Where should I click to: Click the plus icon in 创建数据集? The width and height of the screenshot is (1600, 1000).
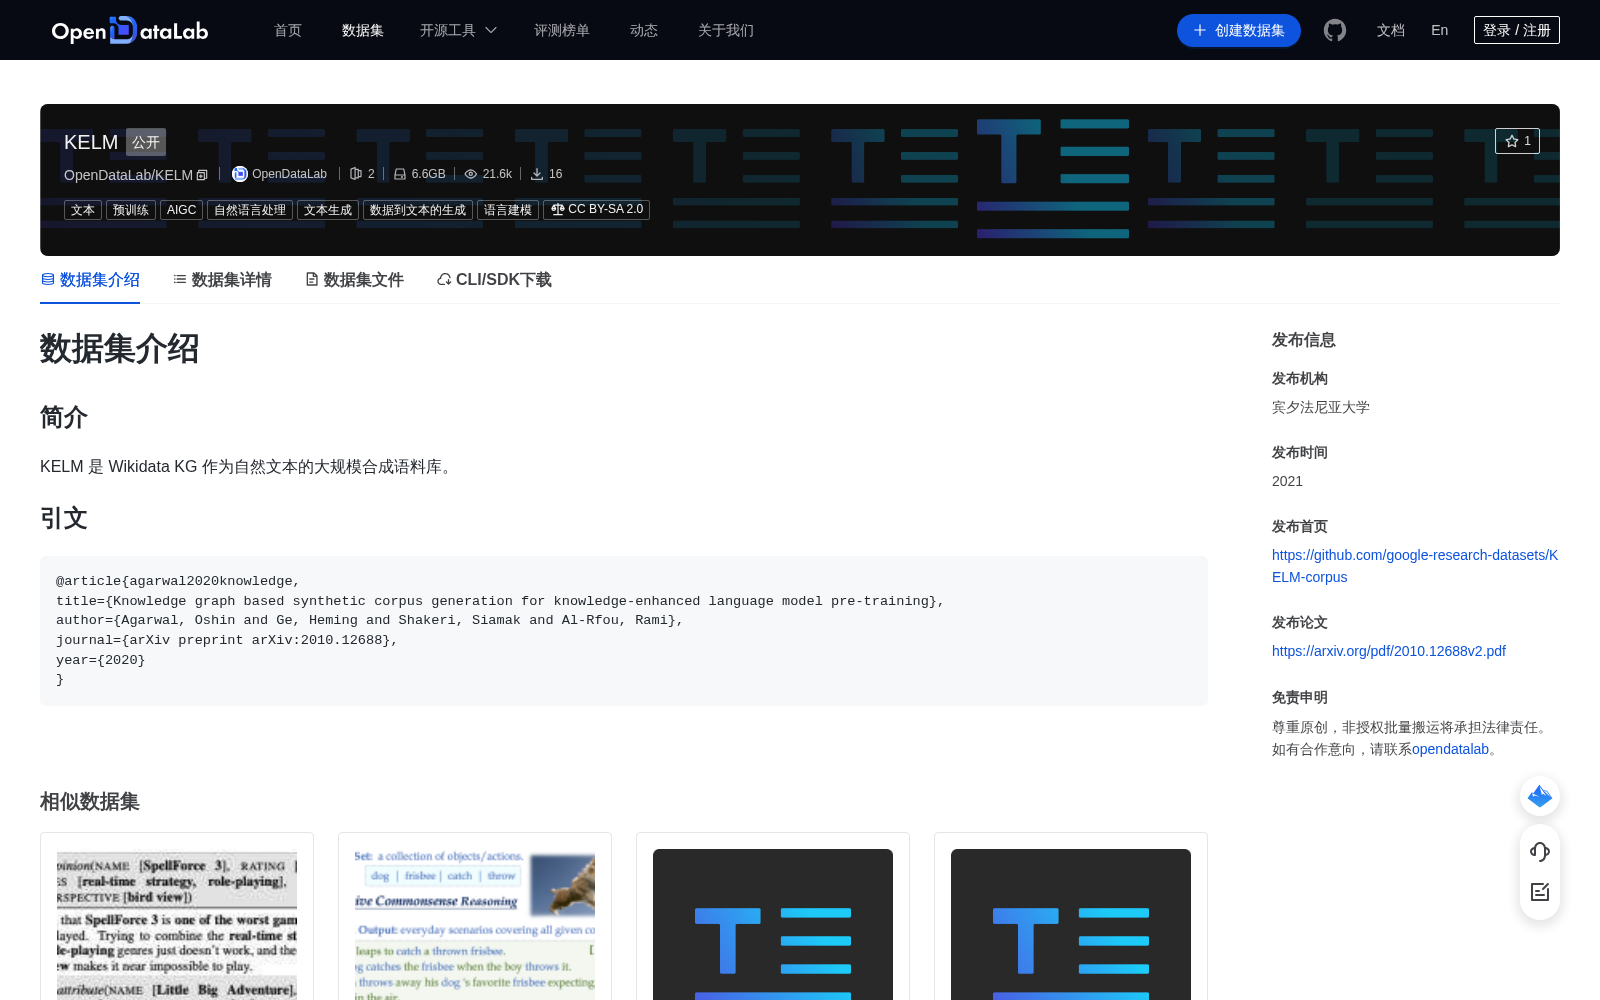(1200, 30)
